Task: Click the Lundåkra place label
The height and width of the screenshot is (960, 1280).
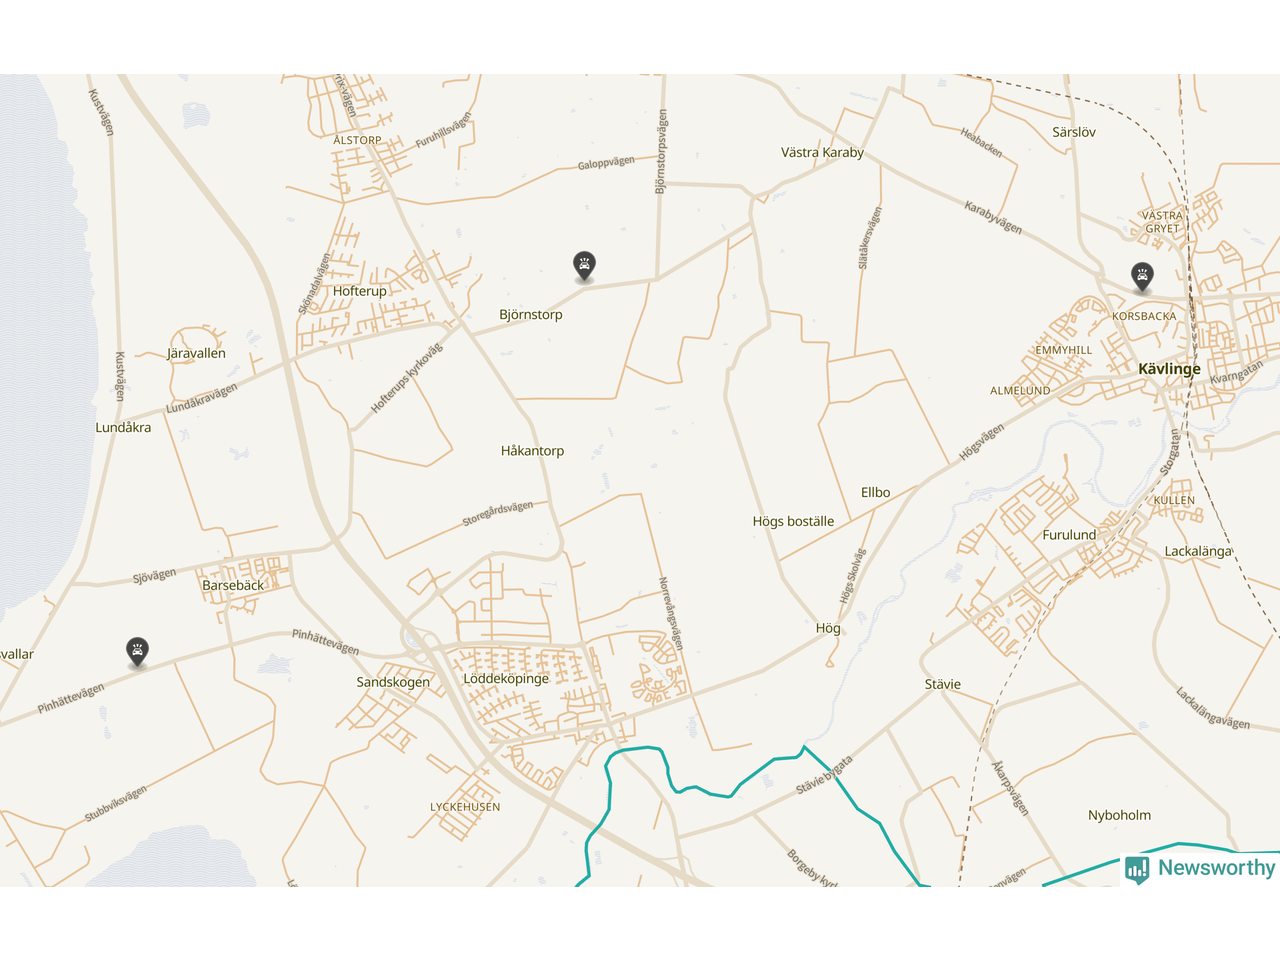Action: pyautogui.click(x=123, y=428)
